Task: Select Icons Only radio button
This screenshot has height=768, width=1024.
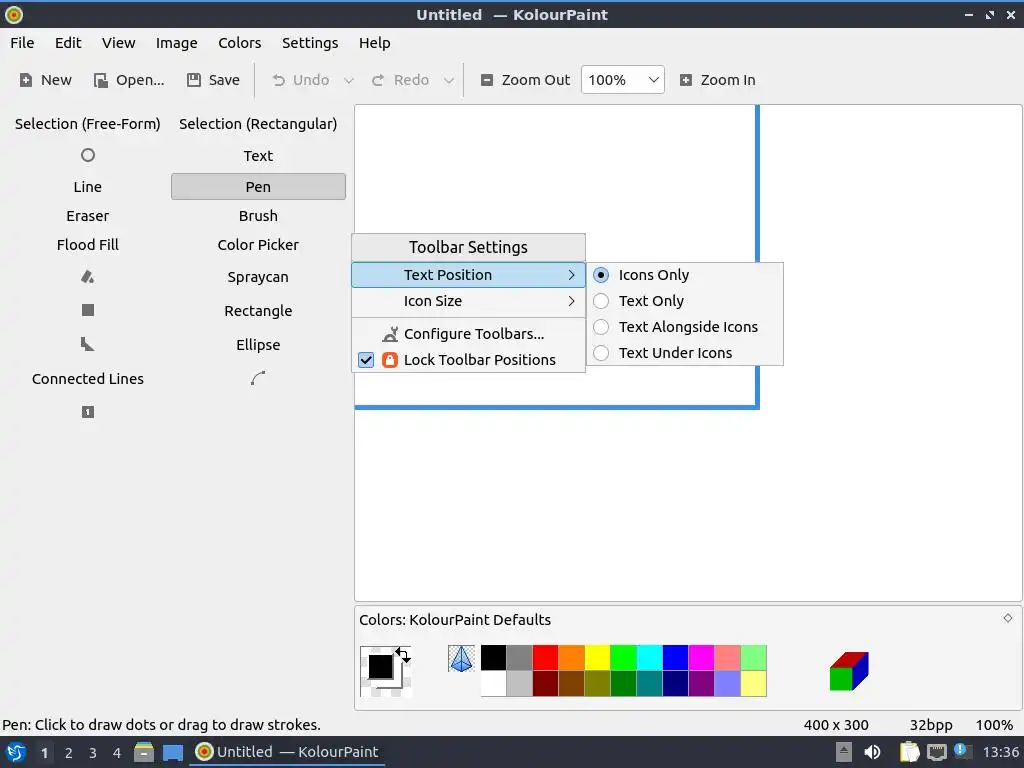Action: point(601,275)
